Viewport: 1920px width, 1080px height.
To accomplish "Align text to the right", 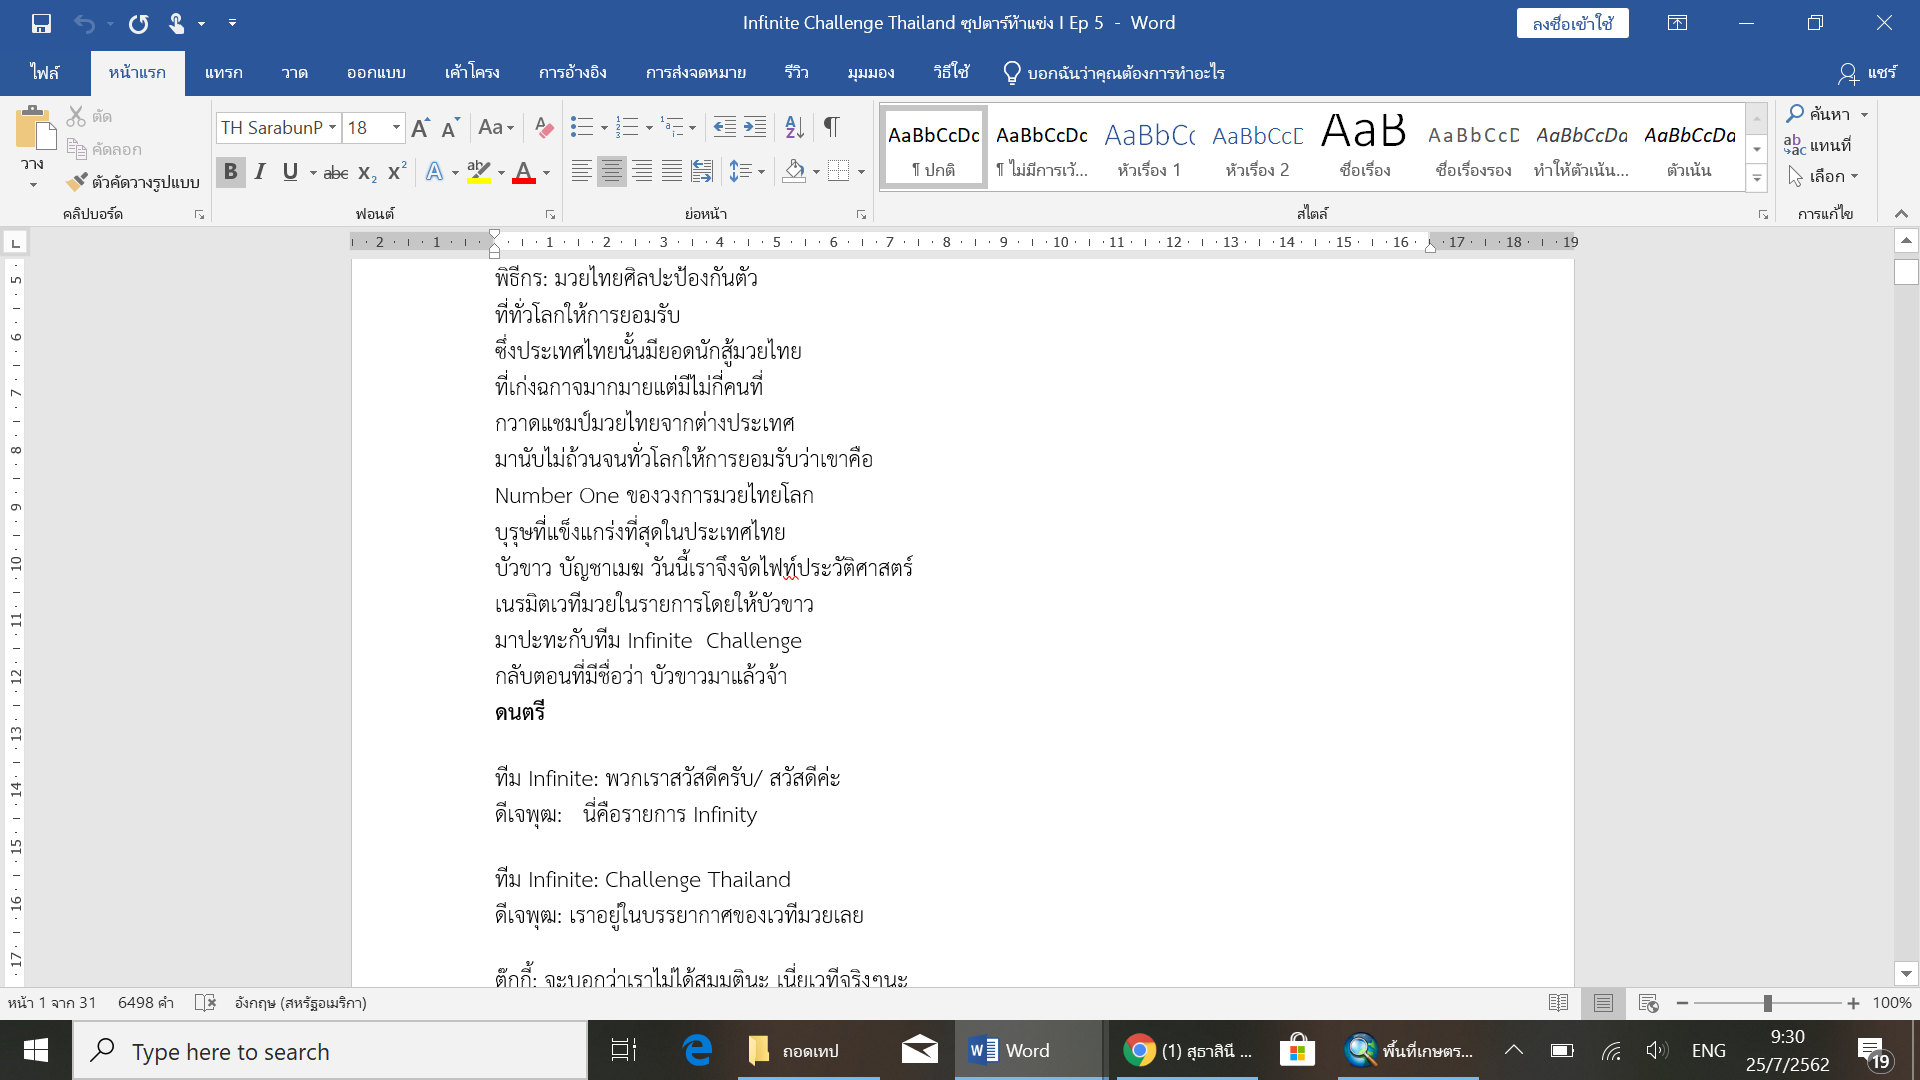I will coord(642,172).
